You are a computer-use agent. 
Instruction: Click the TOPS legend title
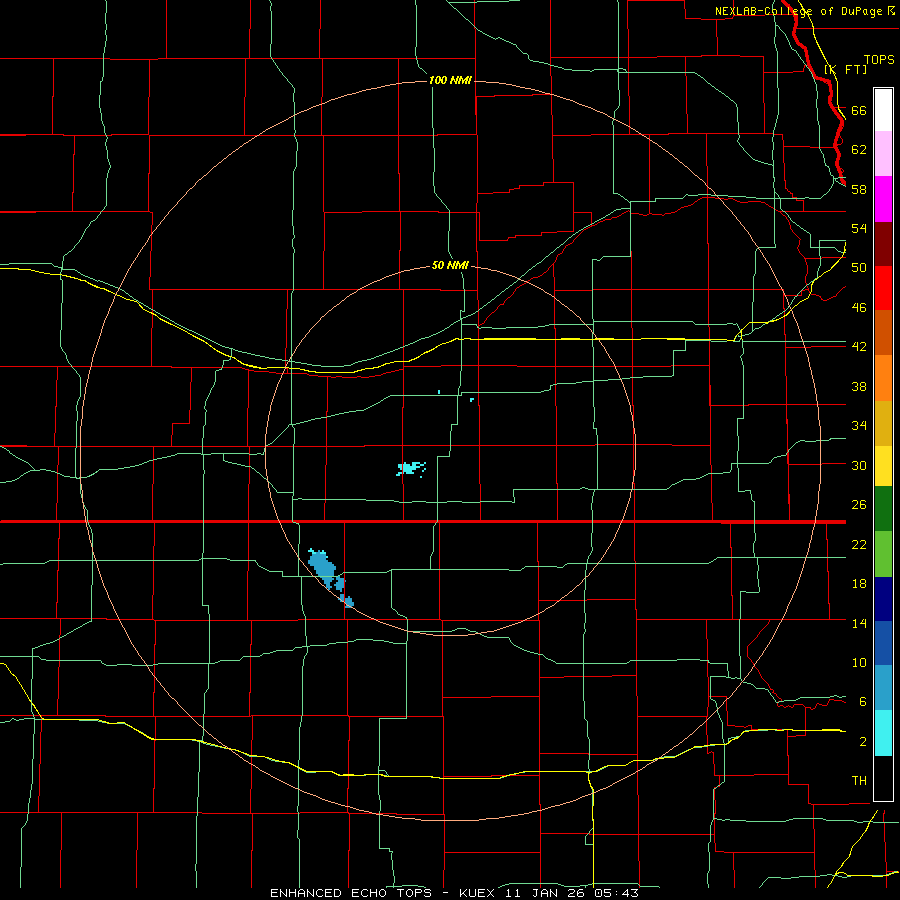tap(879, 59)
